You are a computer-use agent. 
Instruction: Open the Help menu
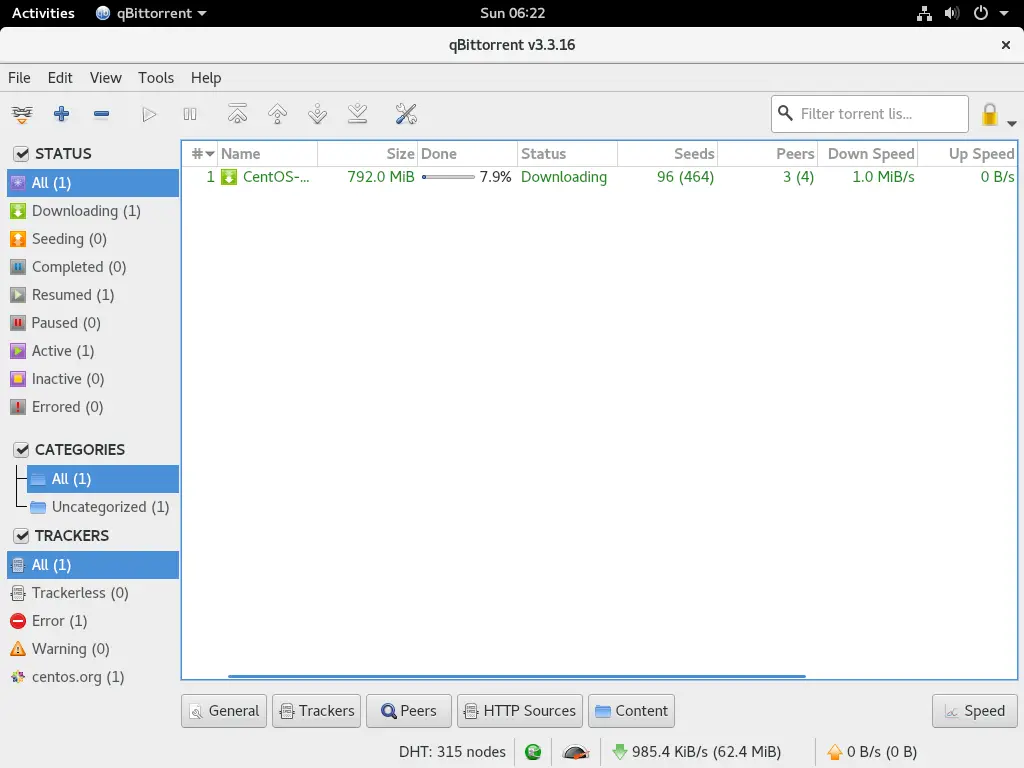point(206,78)
